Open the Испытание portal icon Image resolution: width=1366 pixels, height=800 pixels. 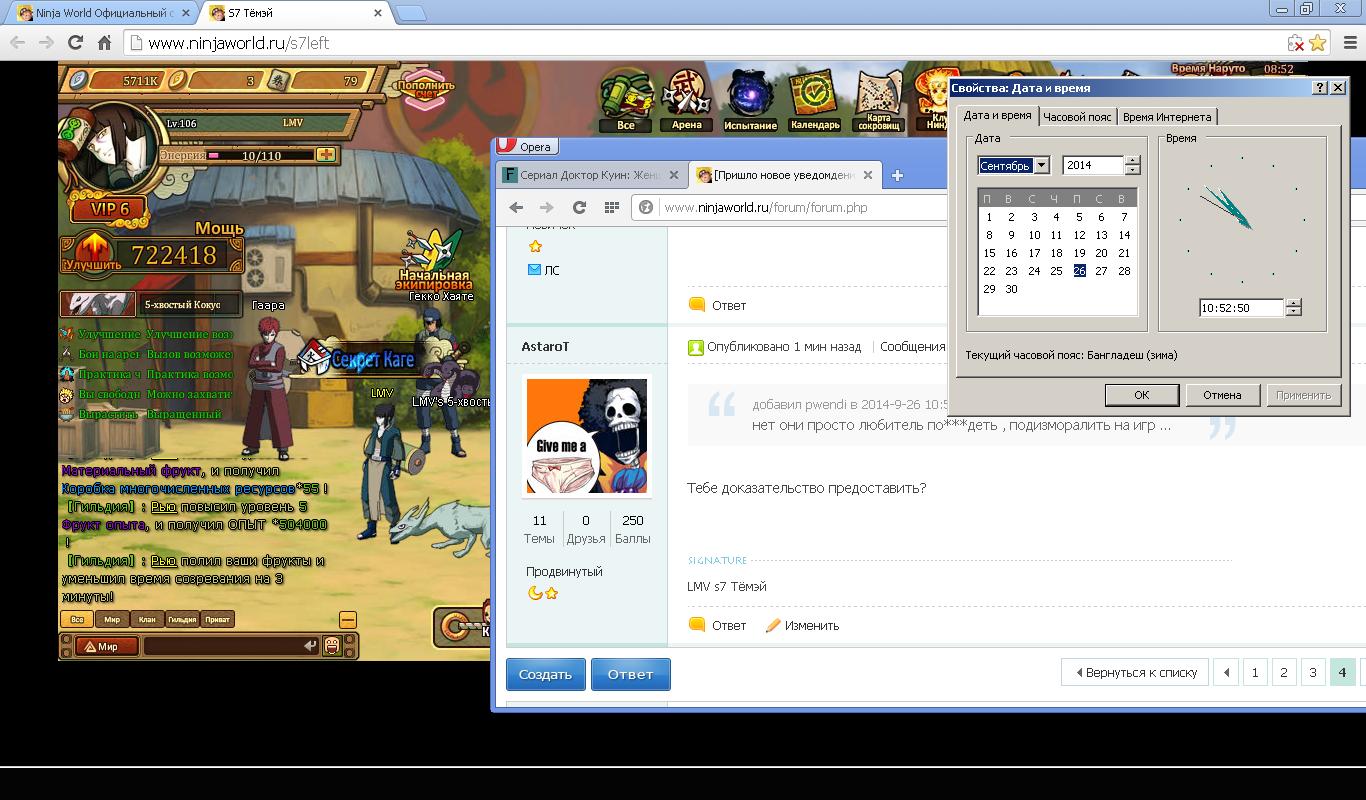(x=750, y=99)
